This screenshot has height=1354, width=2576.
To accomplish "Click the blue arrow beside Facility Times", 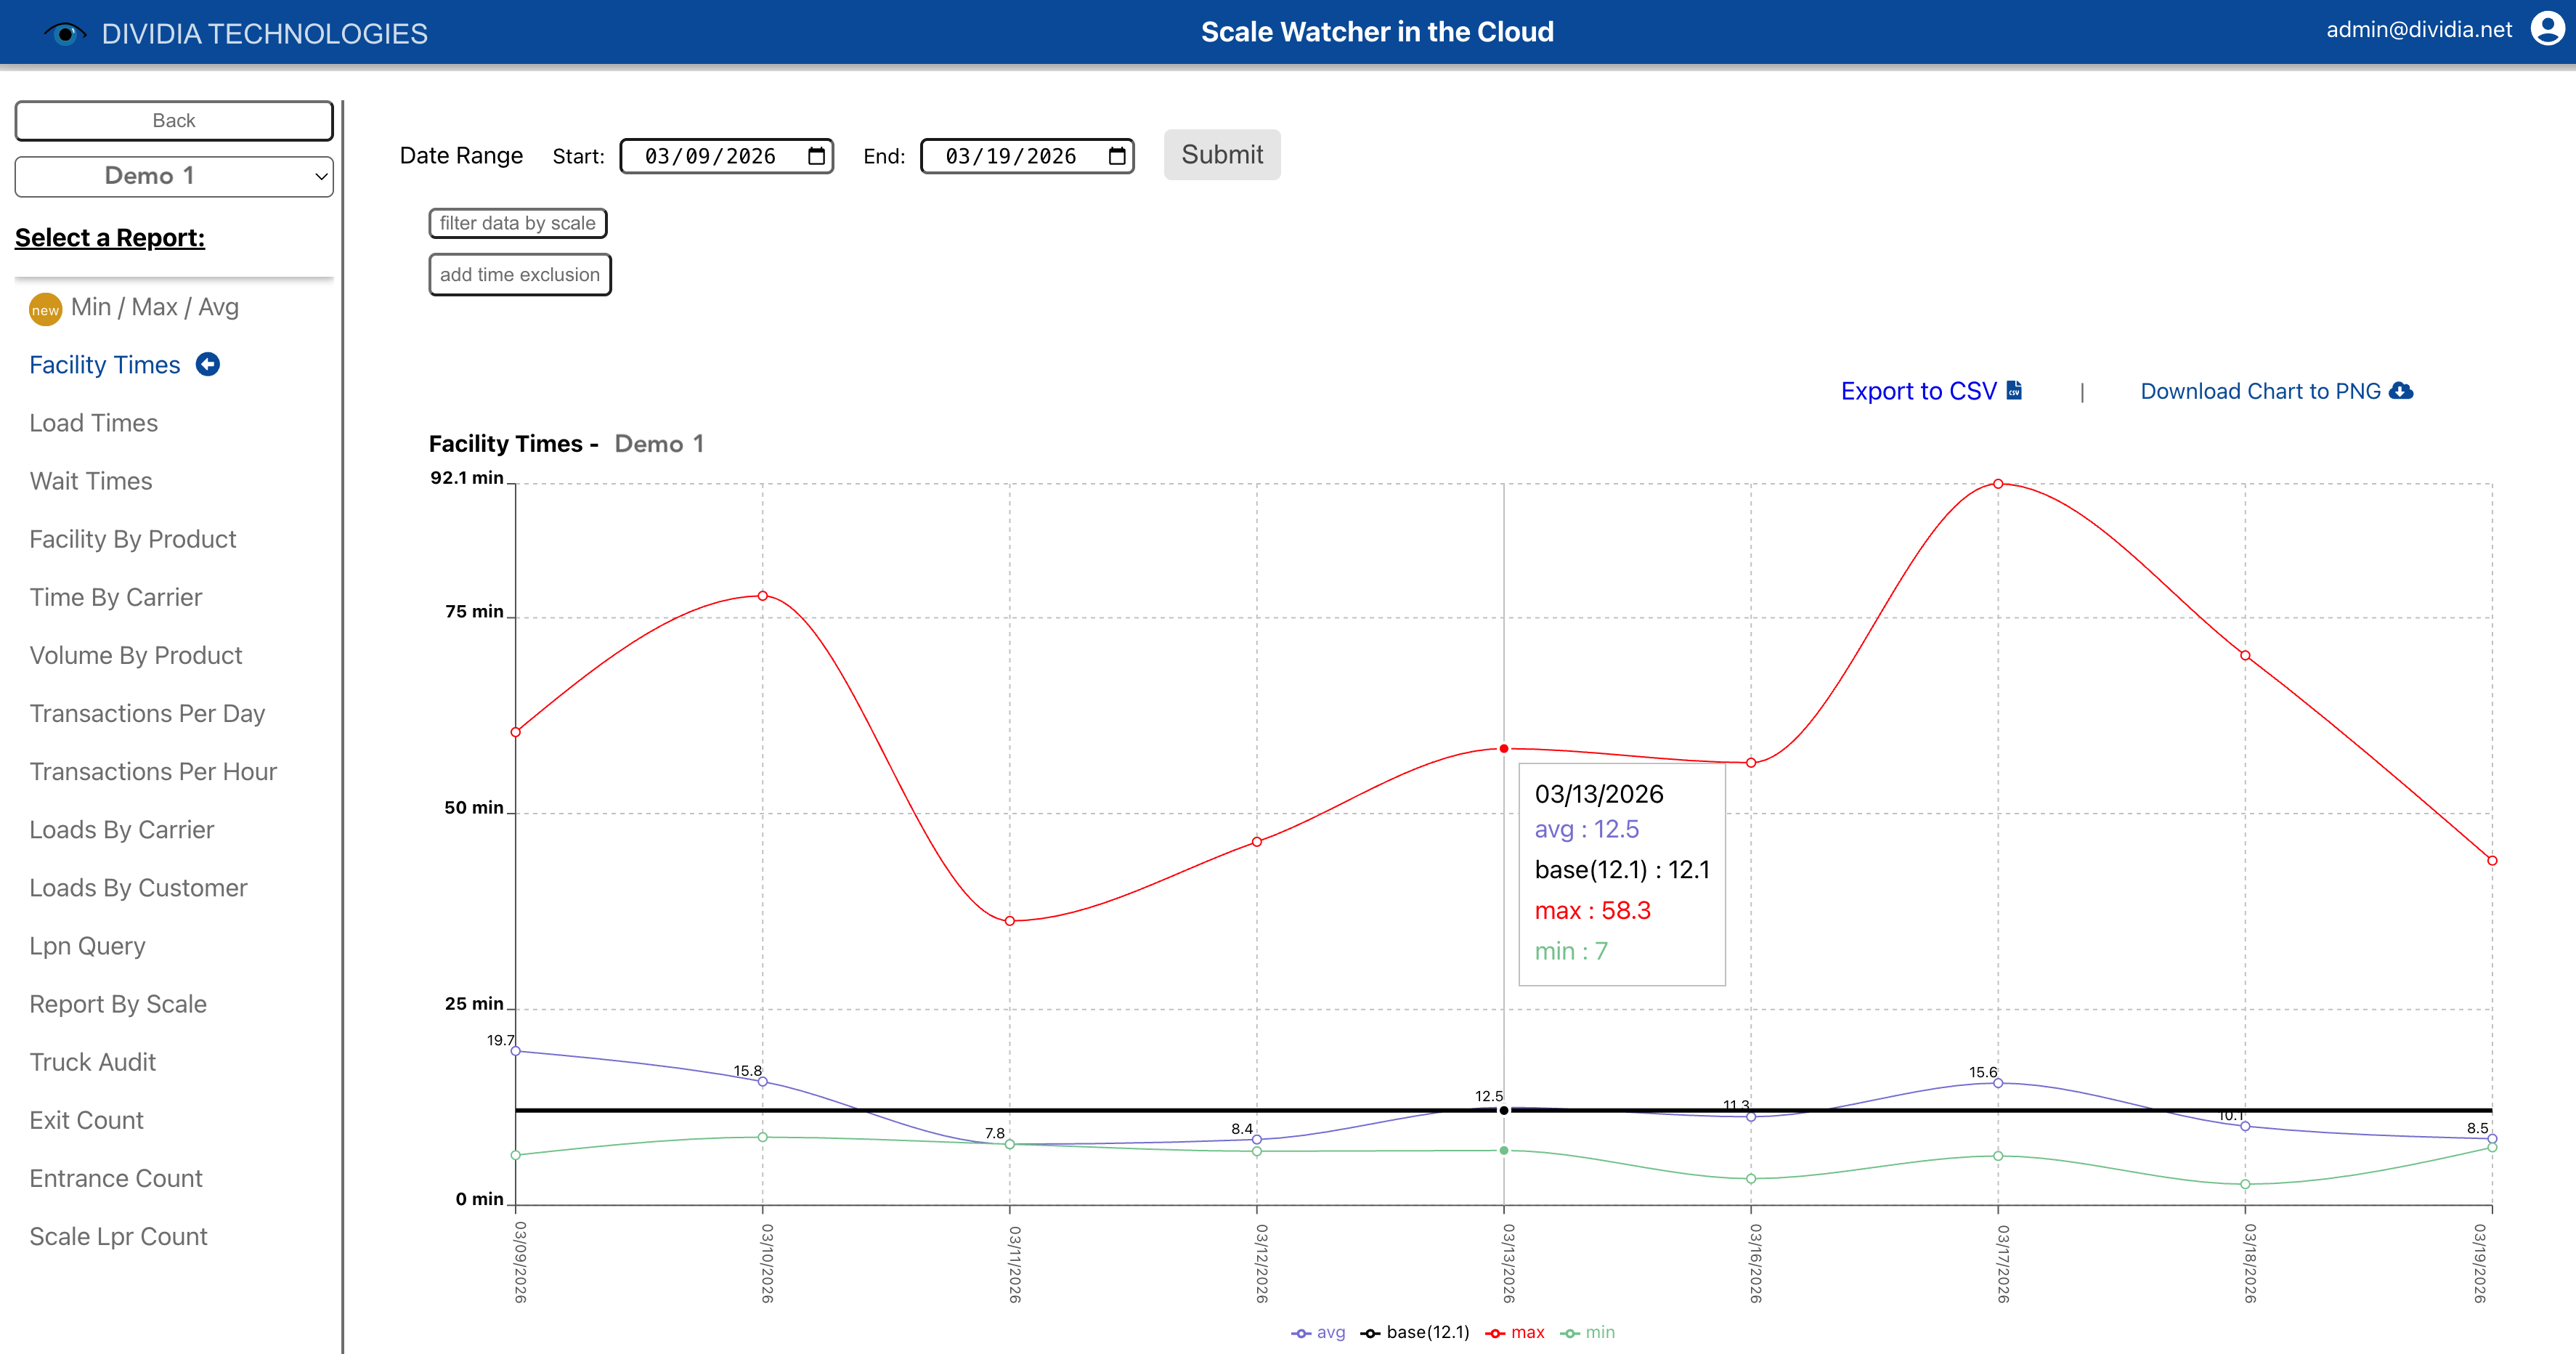I will coord(208,365).
